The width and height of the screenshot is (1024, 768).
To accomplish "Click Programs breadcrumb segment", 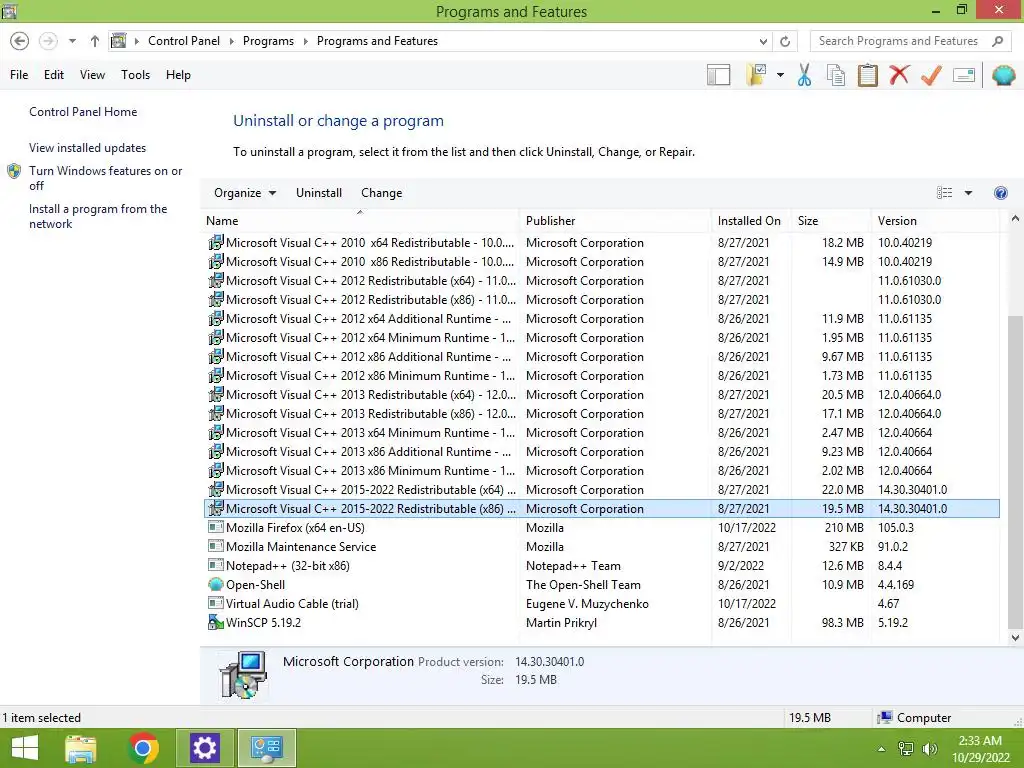I will 268,41.
